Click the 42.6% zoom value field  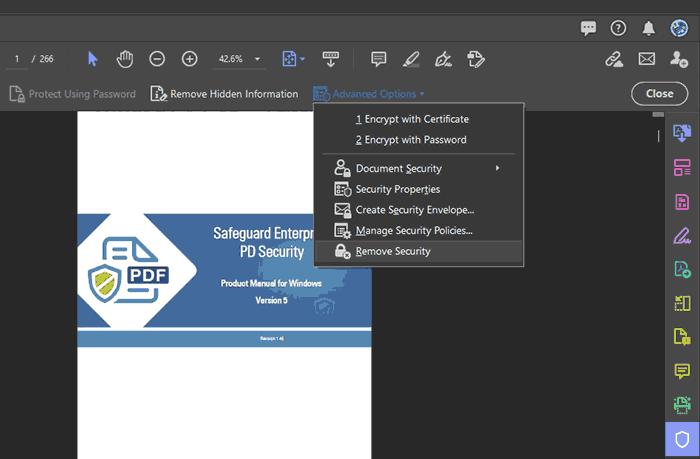pyautogui.click(x=231, y=59)
